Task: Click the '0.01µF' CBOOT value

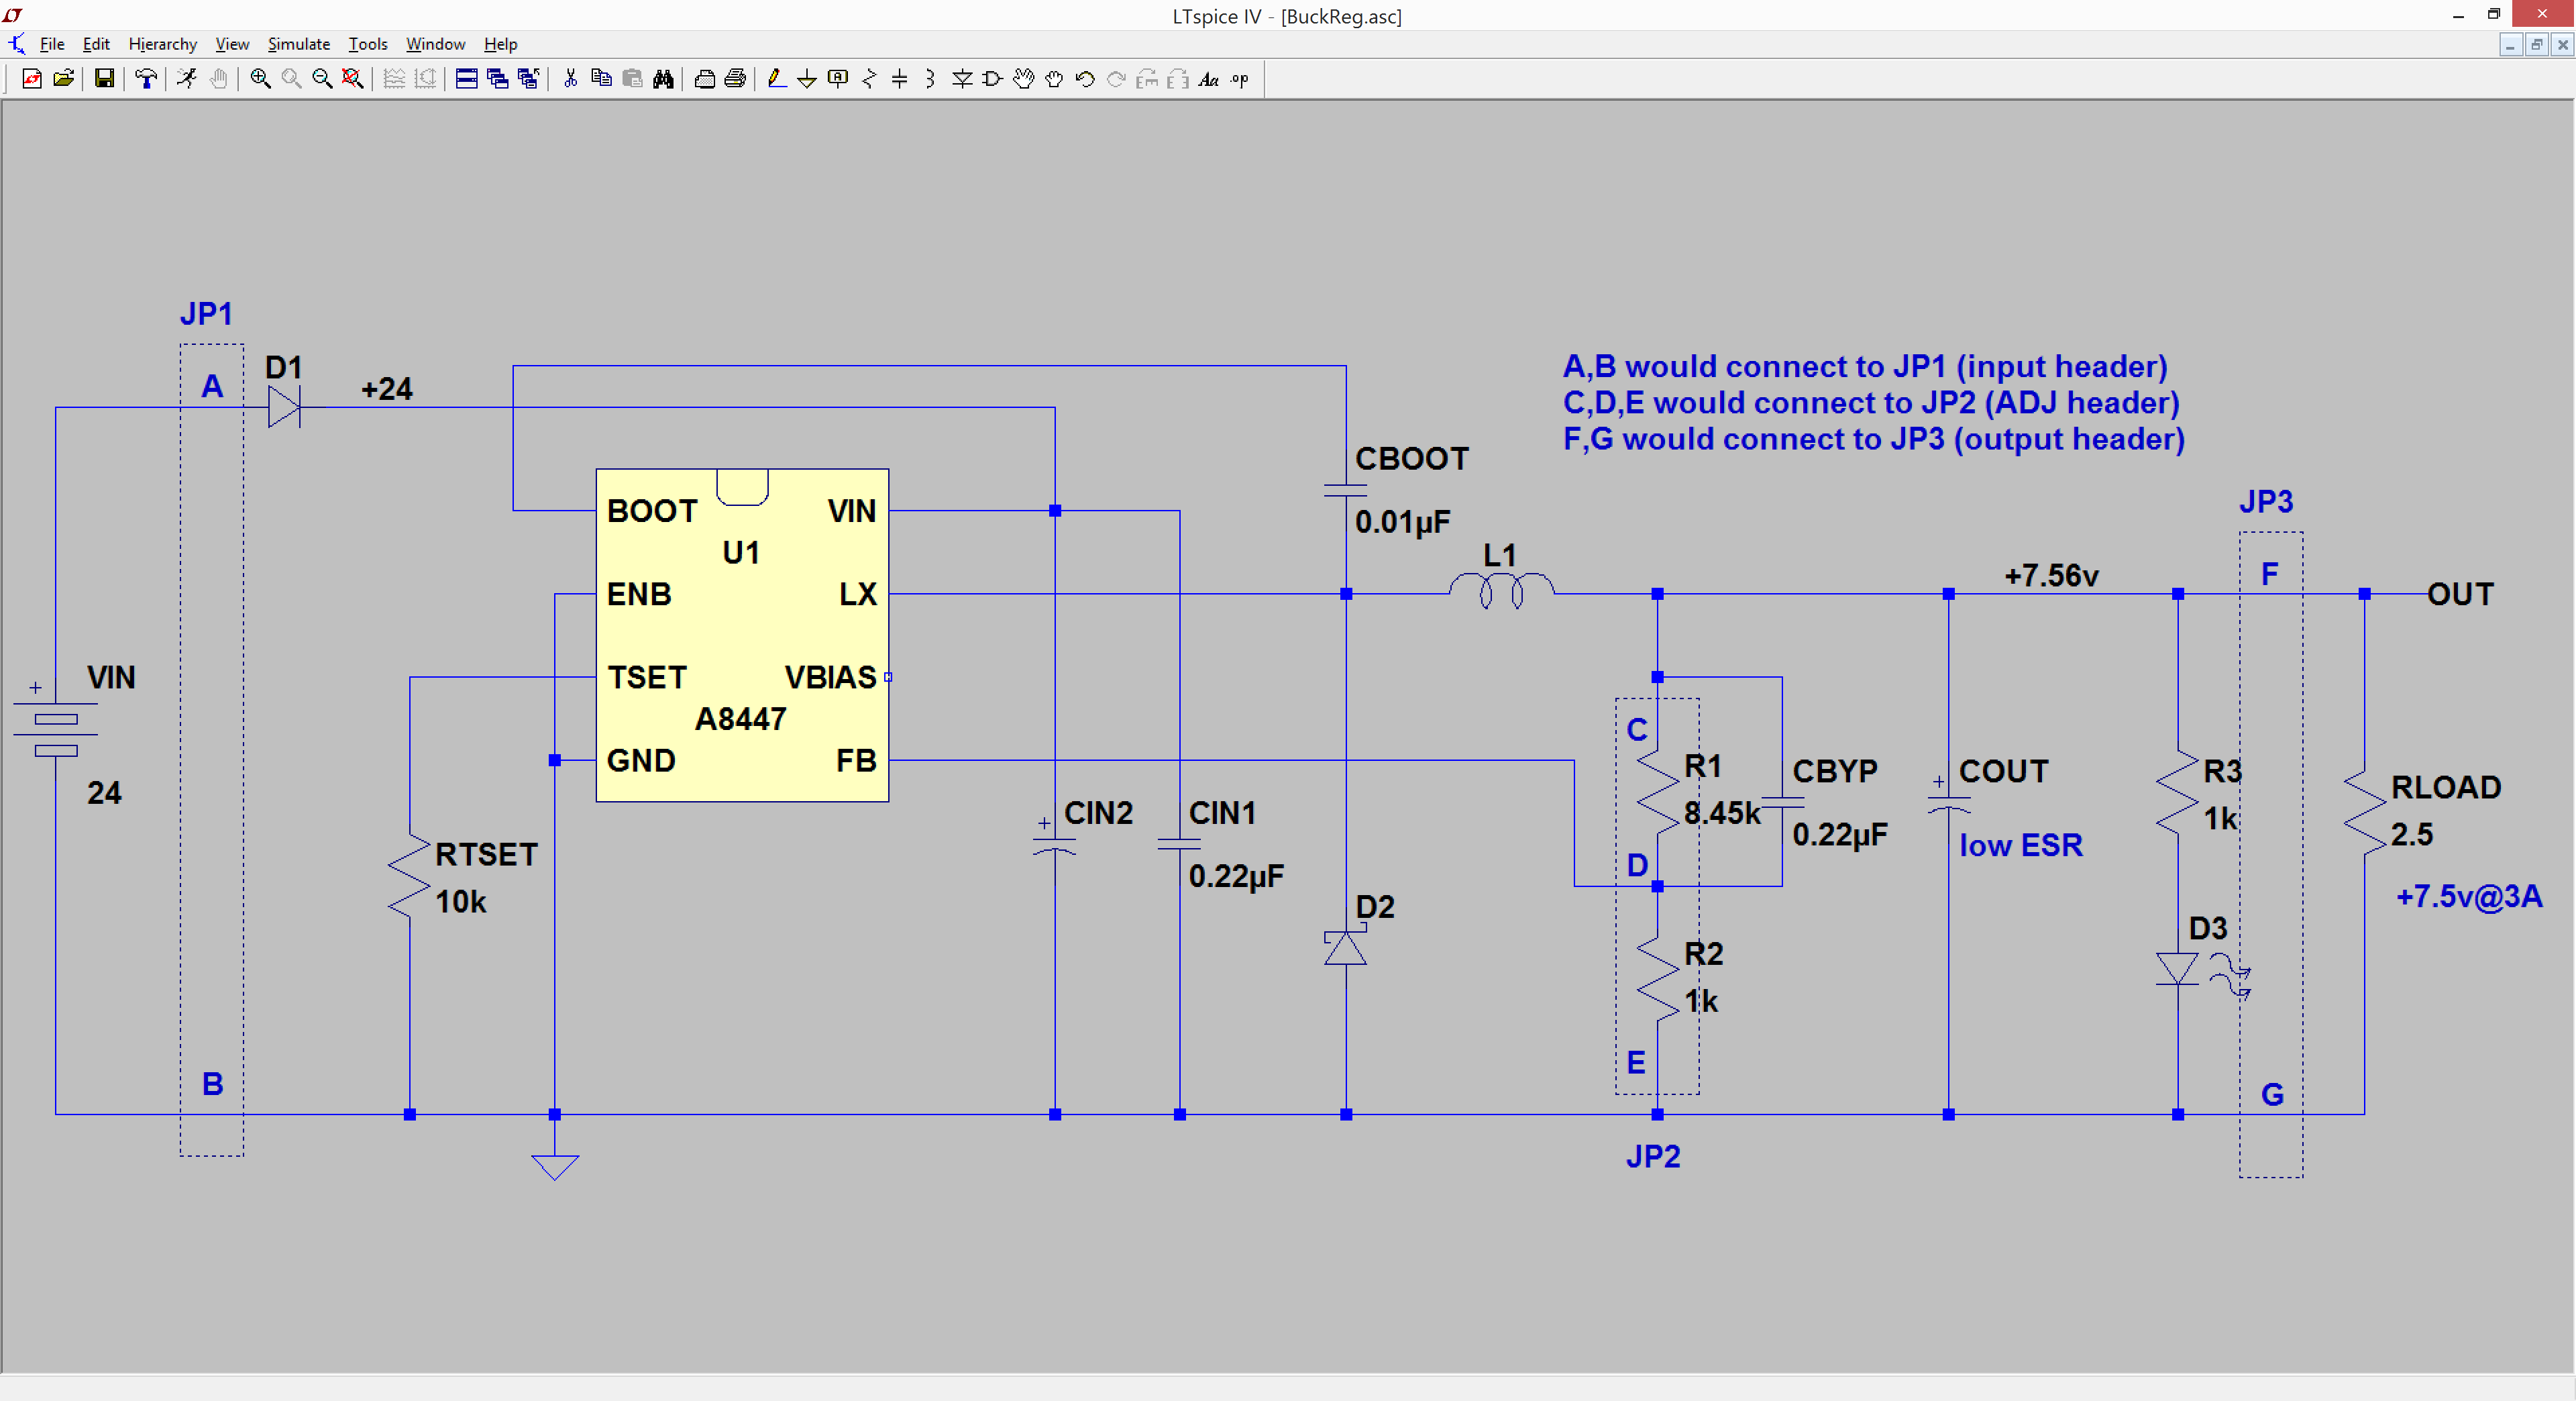Action: [x=1402, y=522]
